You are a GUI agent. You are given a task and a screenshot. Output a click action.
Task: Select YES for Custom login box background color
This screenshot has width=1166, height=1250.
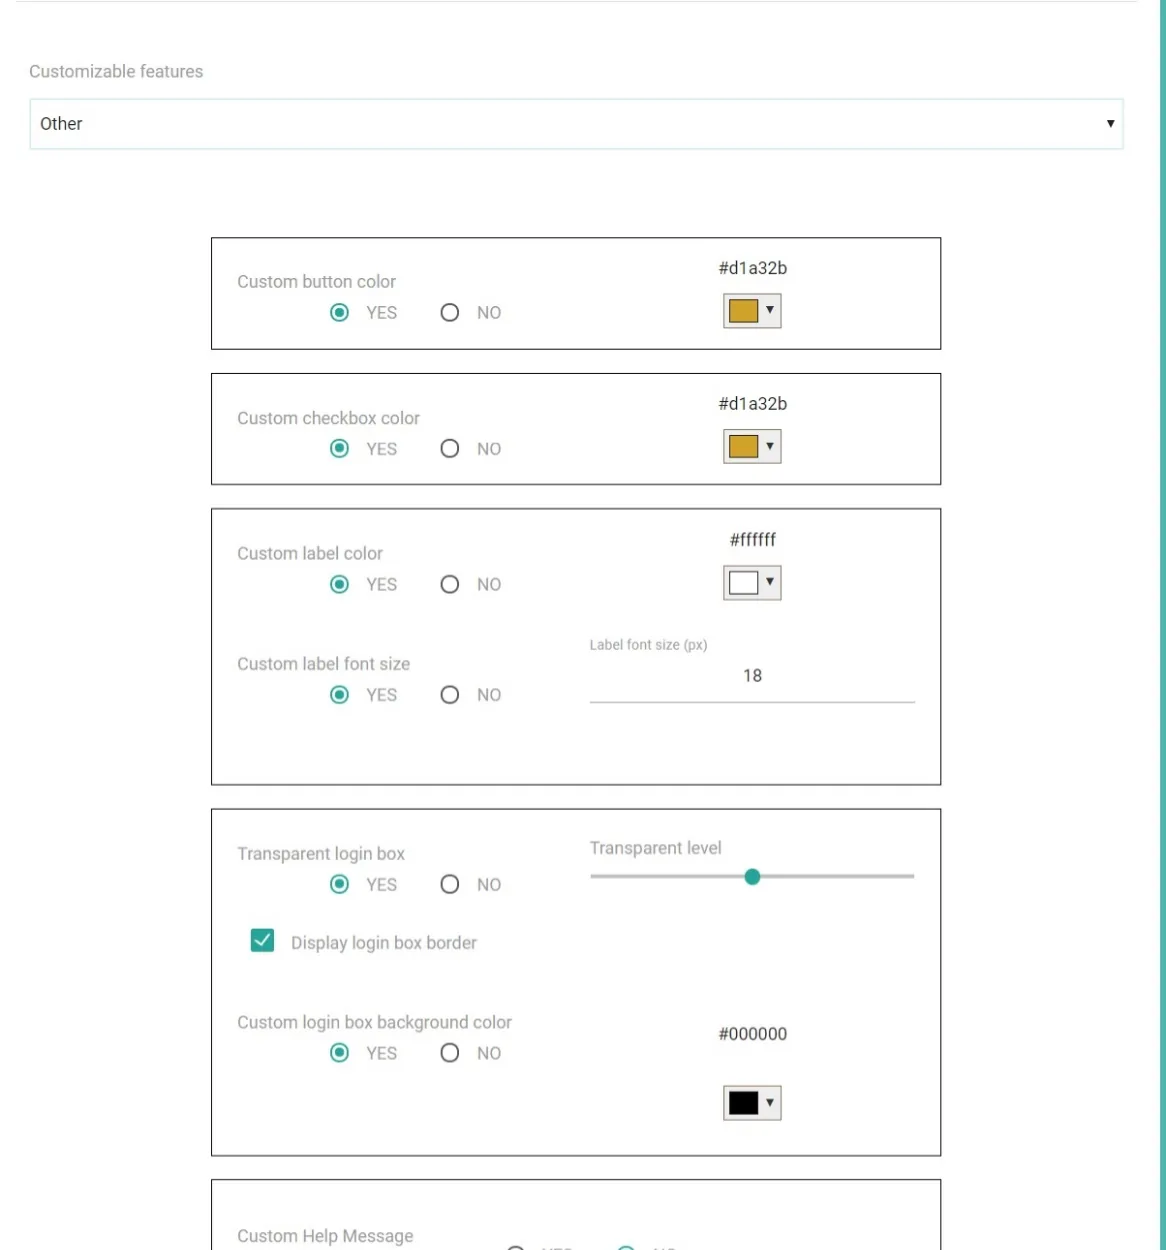(340, 1053)
